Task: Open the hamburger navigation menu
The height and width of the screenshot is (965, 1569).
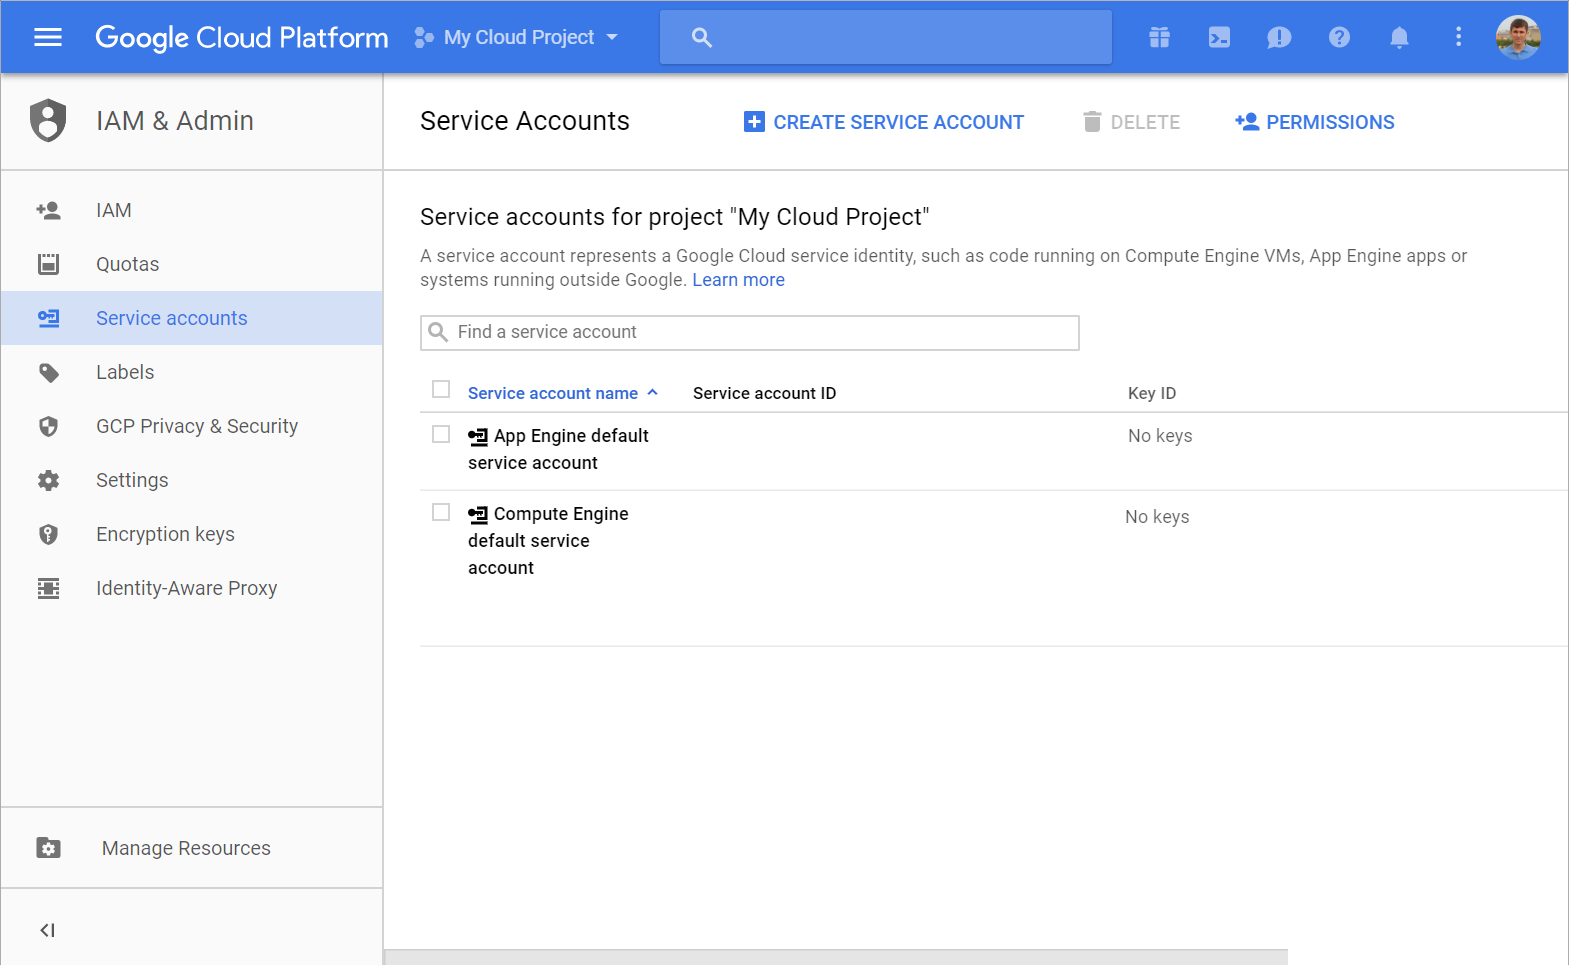Action: (48, 37)
